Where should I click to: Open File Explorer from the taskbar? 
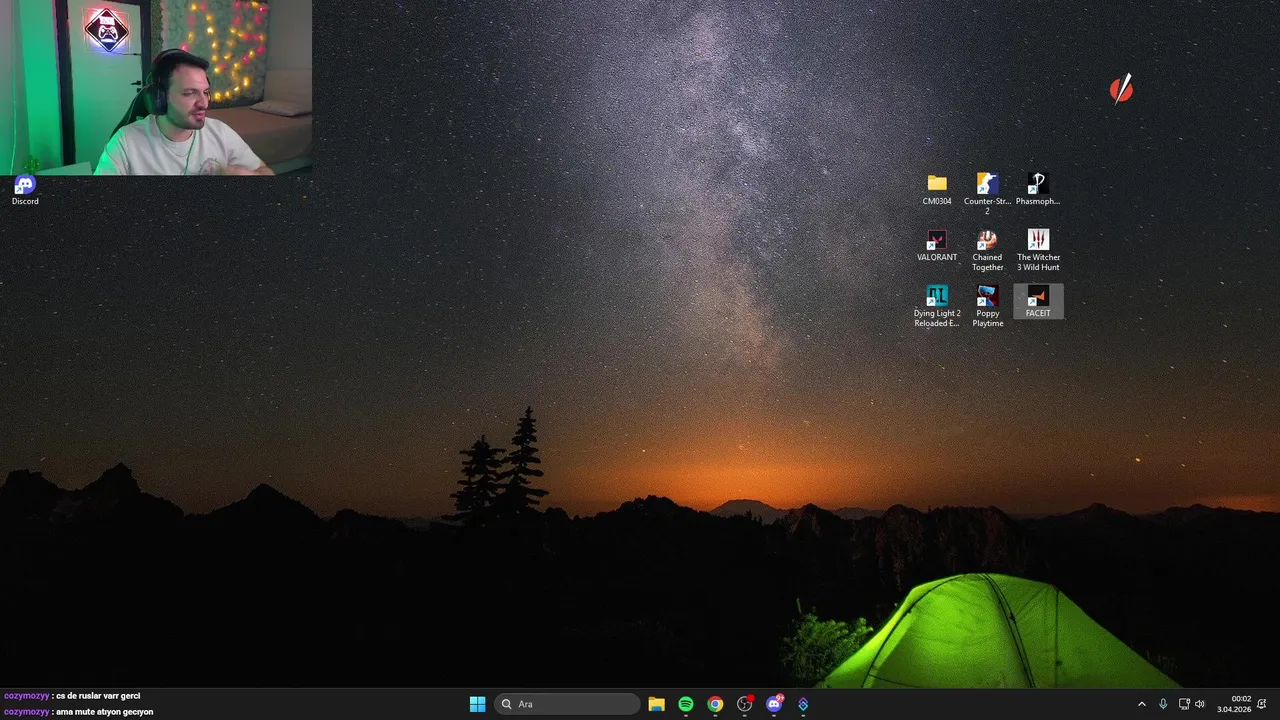656,704
